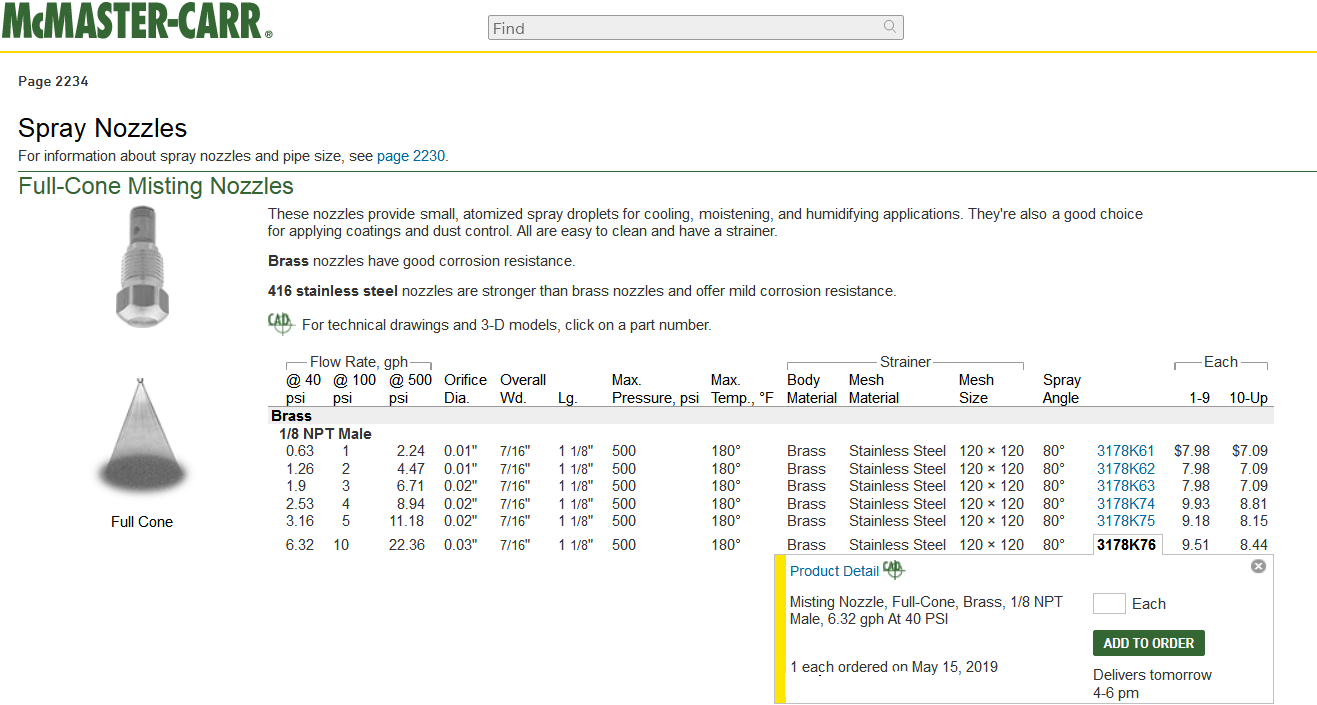Click the 9.51 price for 3178K76
The width and height of the screenshot is (1317, 705).
(x=1196, y=545)
